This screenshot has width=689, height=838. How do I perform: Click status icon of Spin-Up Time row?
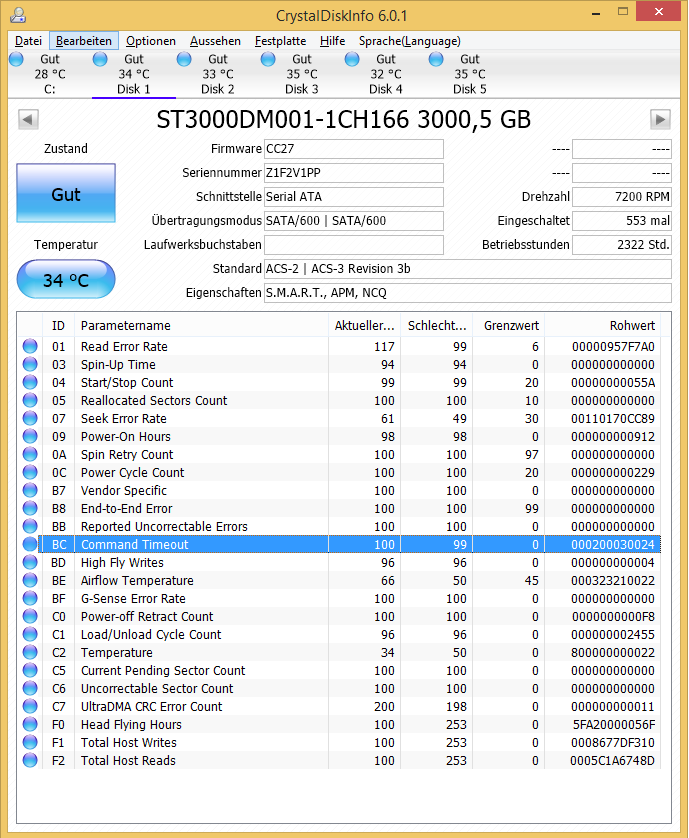coord(30,364)
